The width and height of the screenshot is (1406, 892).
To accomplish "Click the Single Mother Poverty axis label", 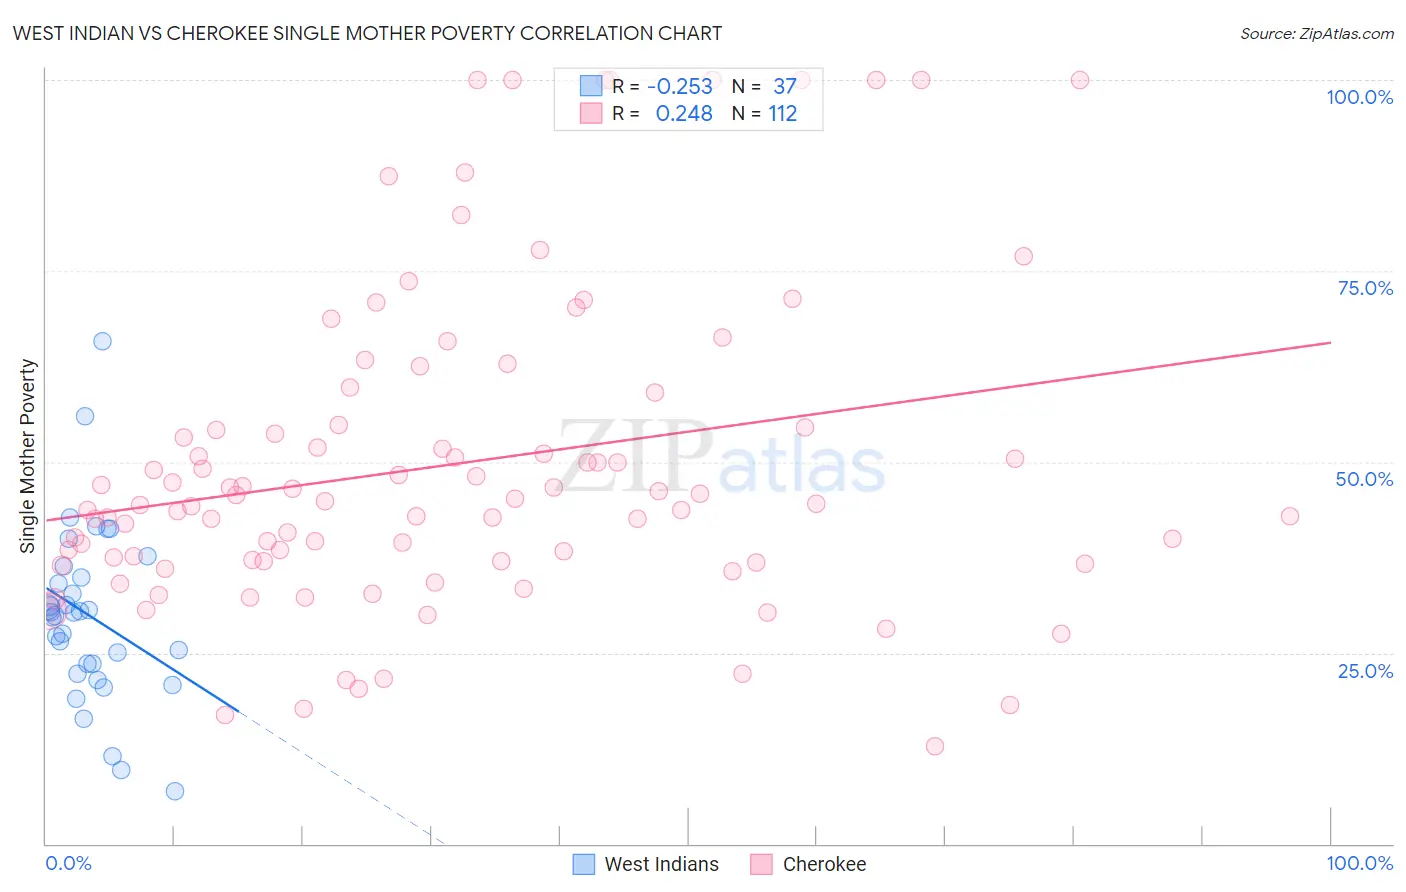I will pyautogui.click(x=28, y=456).
